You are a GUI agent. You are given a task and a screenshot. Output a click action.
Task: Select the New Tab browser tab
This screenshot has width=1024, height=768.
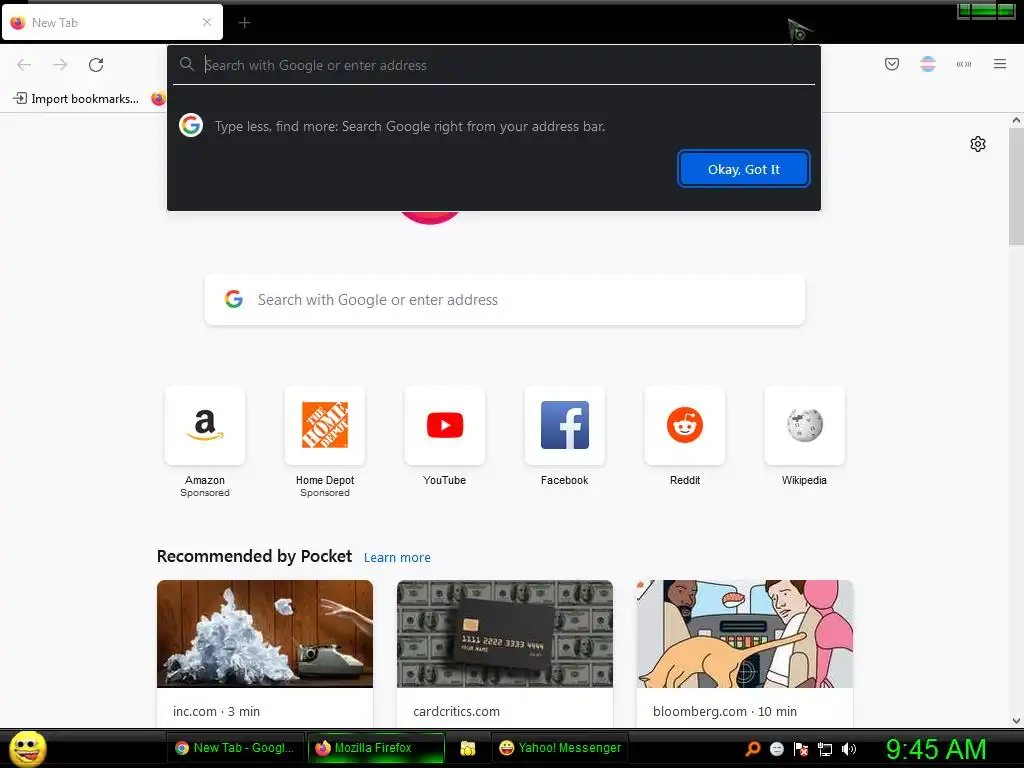pyautogui.click(x=112, y=23)
